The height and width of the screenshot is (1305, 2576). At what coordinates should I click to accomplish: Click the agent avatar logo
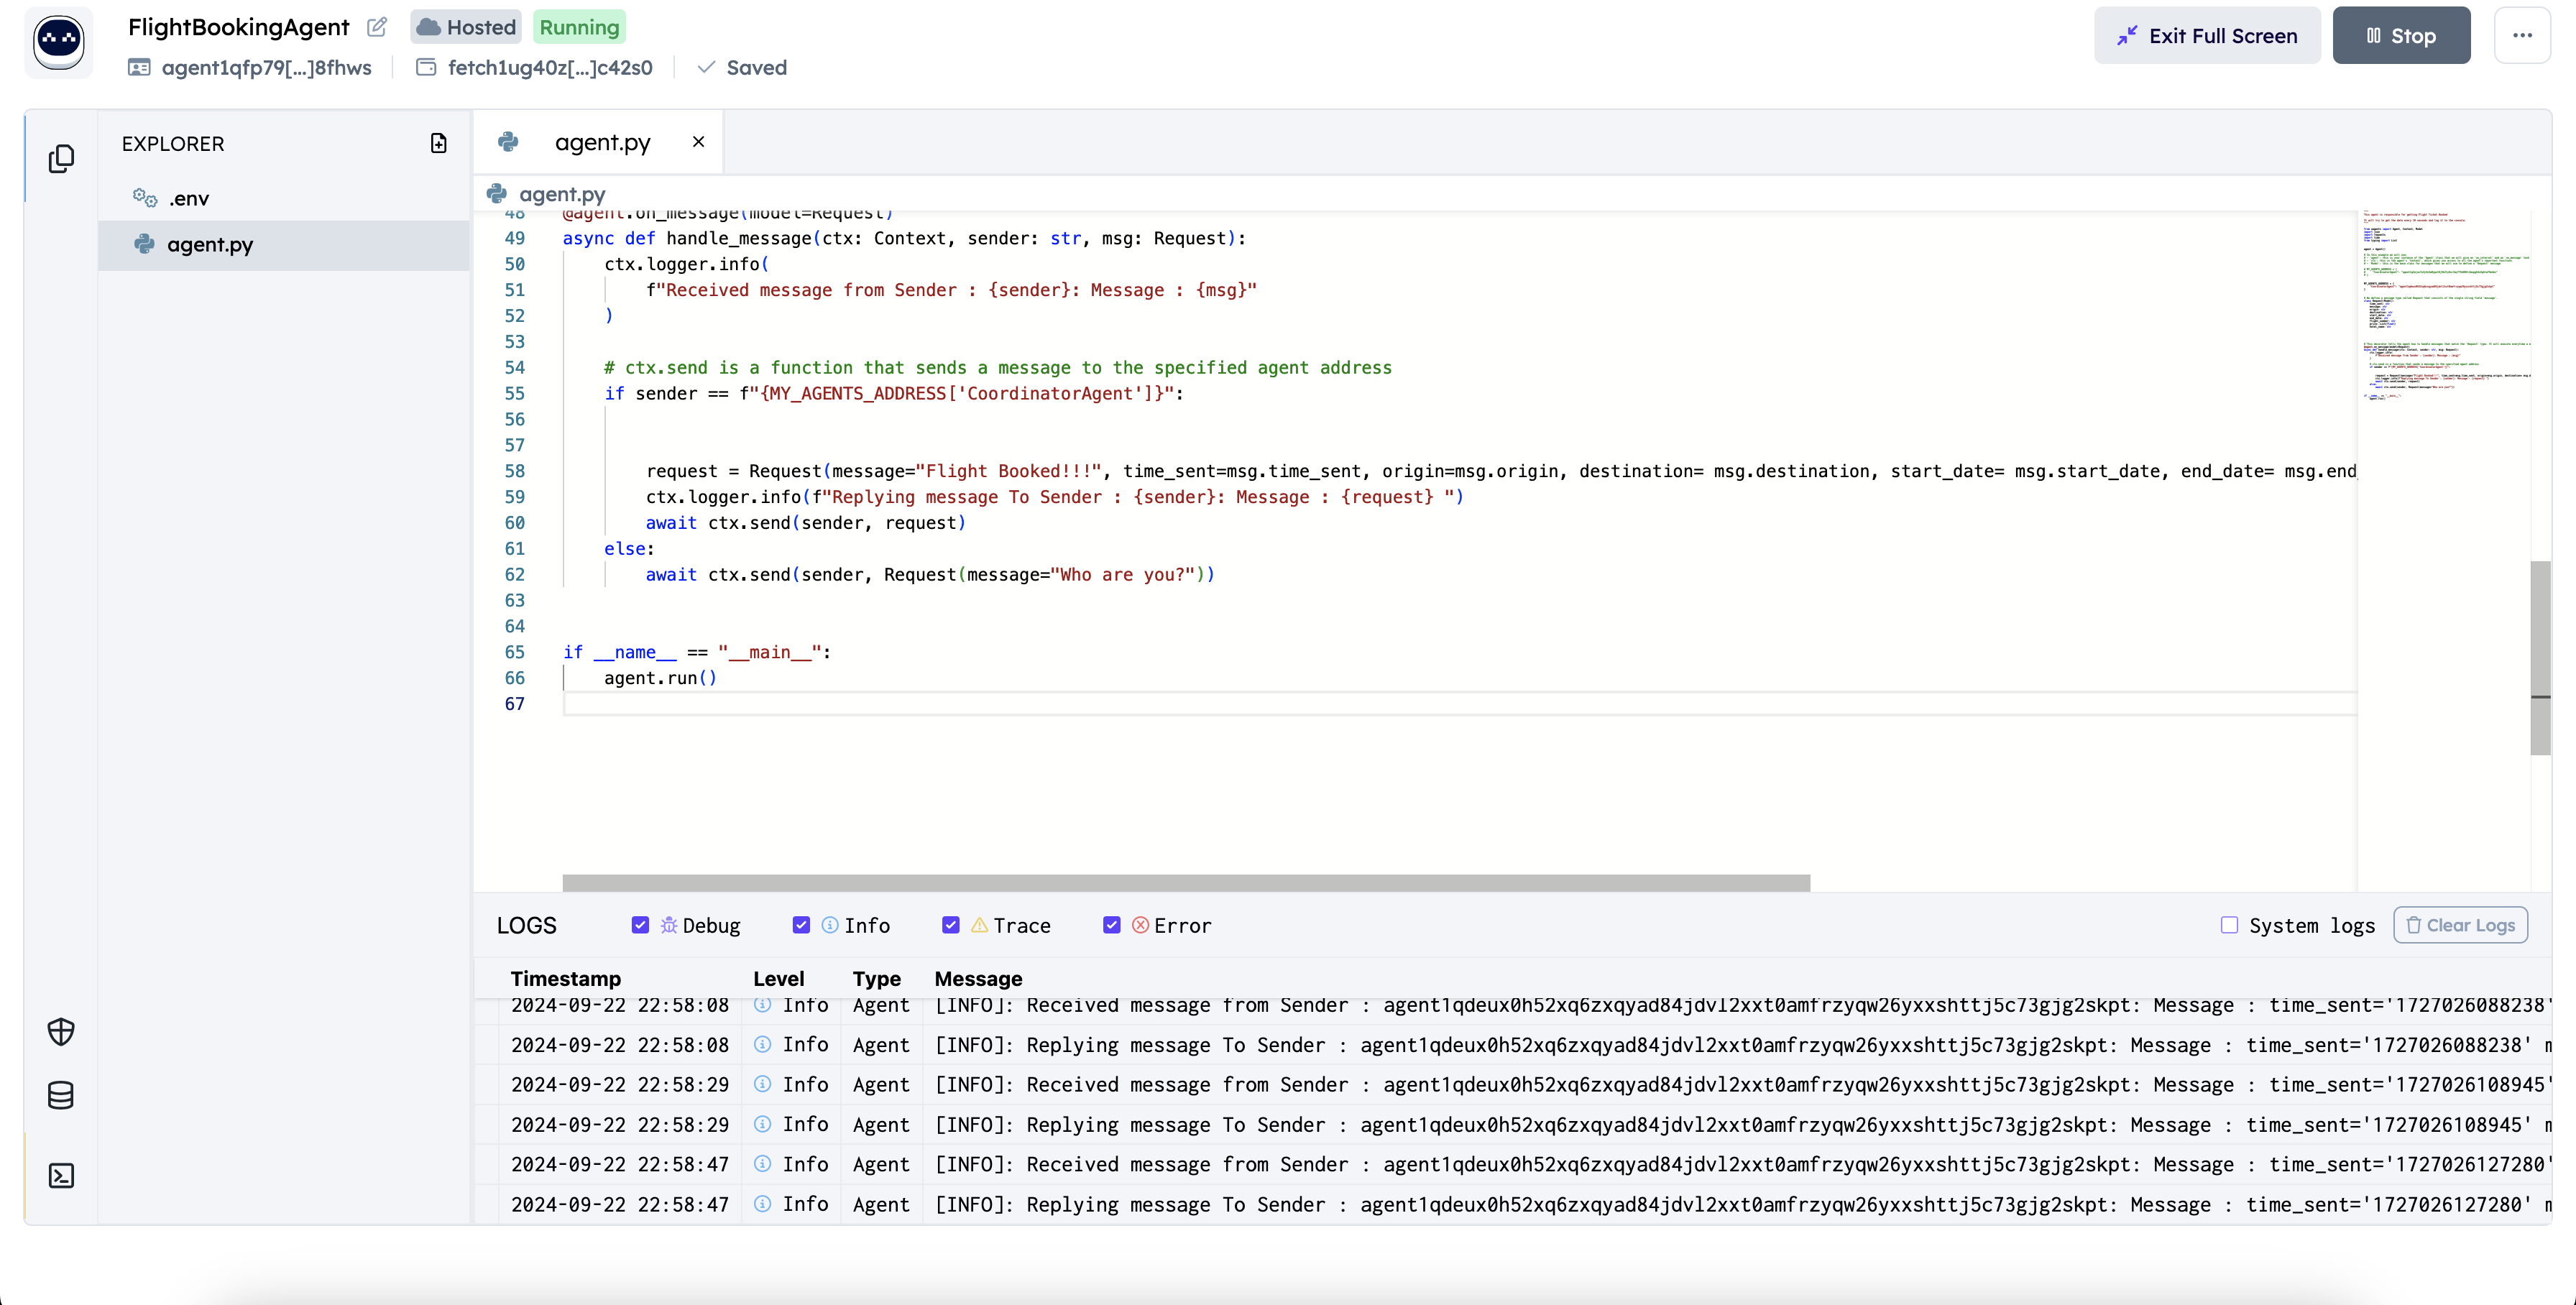click(59, 41)
